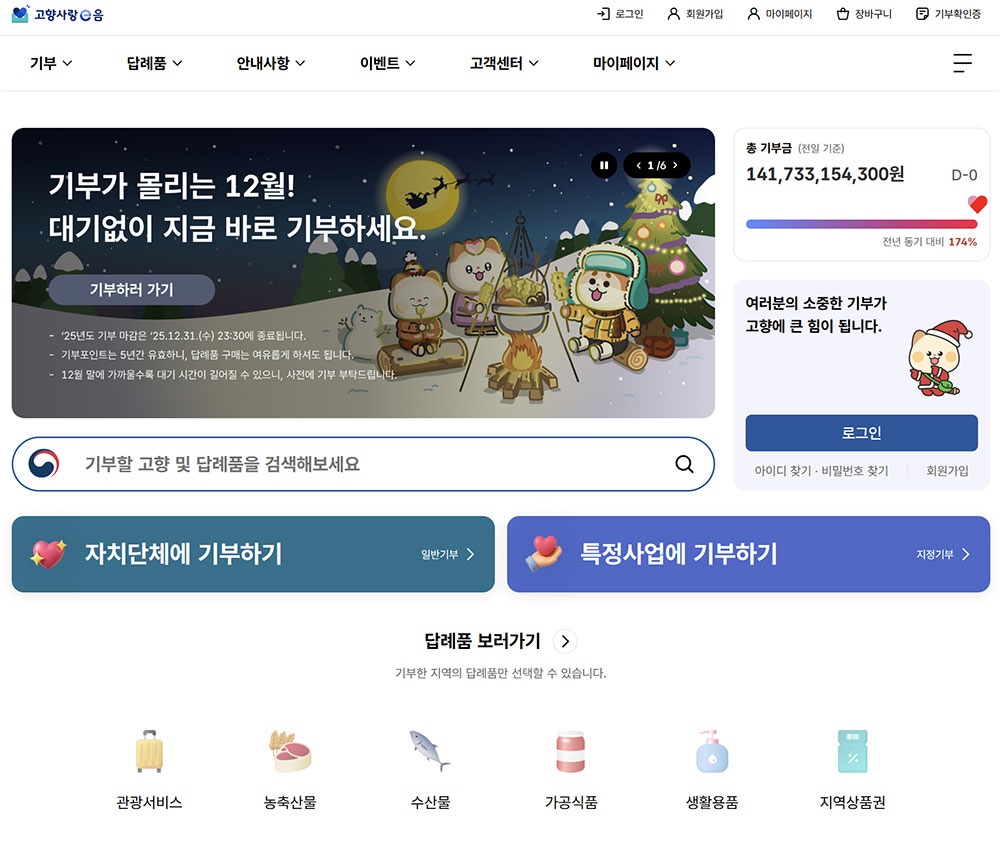Select the 농축산물 meat category icon

click(290, 752)
